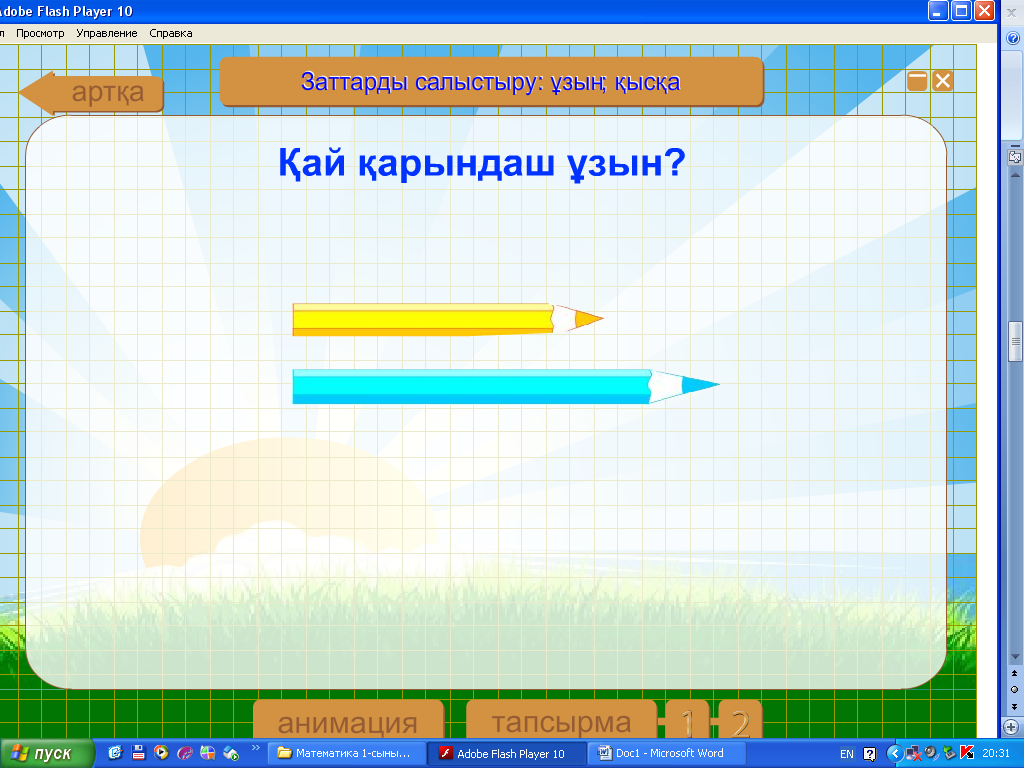The height and width of the screenshot is (768, 1024).
Task: Switch to Математика 1-сынып folder in taskbar
Action: (x=348, y=754)
